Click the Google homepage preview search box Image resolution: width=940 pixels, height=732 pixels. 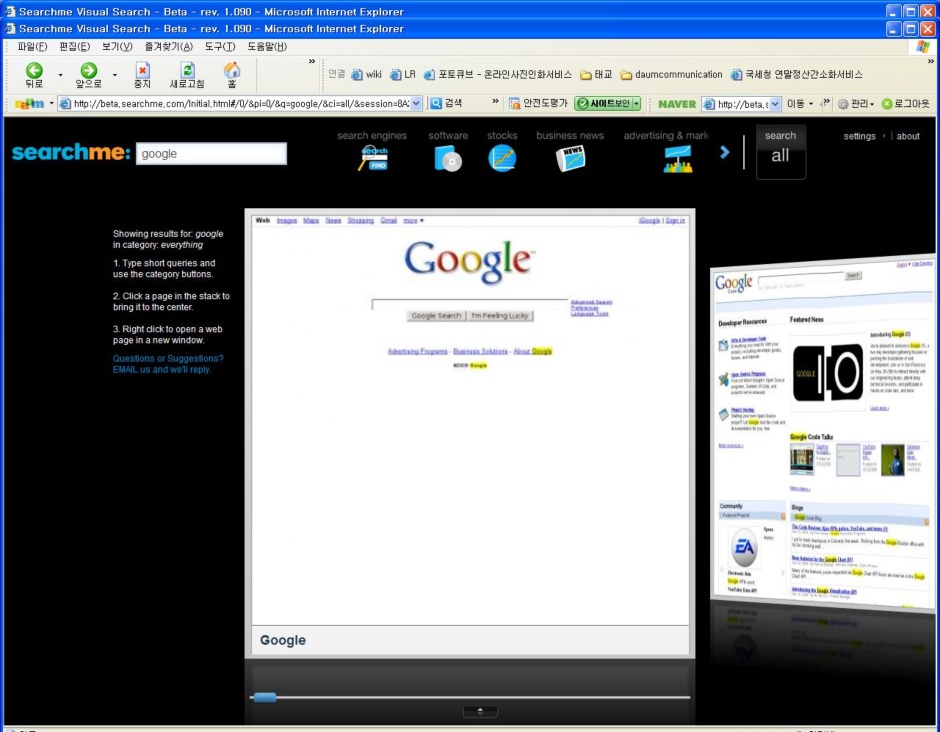pos(469,304)
